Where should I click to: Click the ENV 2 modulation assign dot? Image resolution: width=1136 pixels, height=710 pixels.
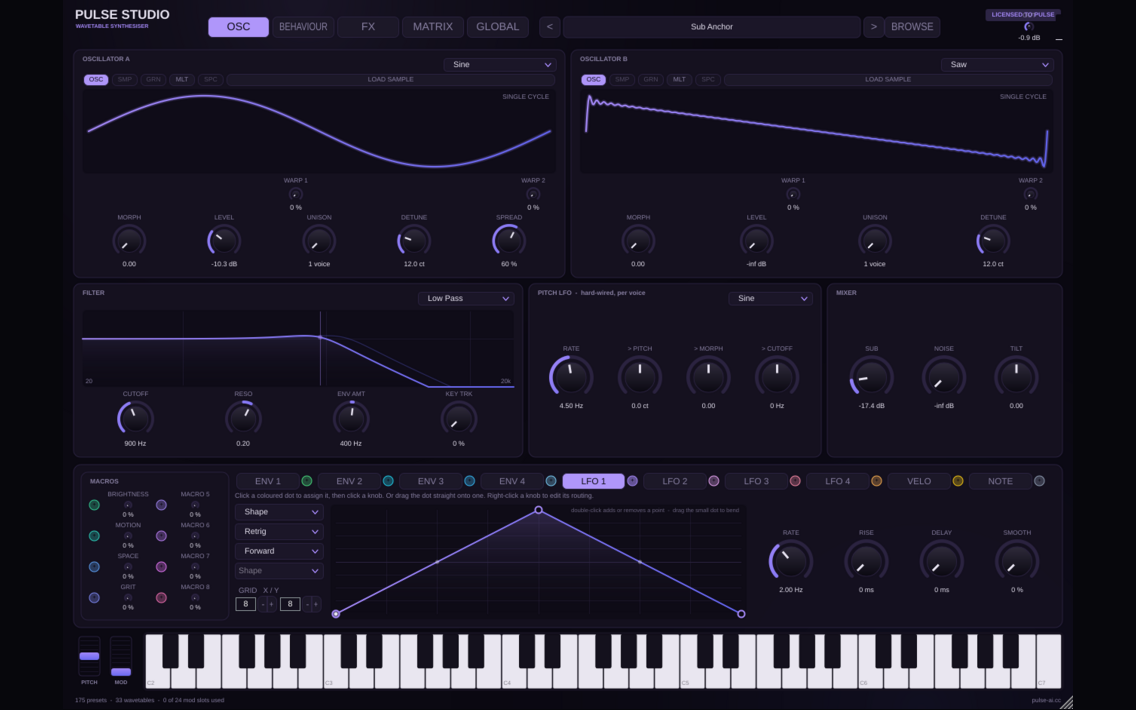coord(388,481)
